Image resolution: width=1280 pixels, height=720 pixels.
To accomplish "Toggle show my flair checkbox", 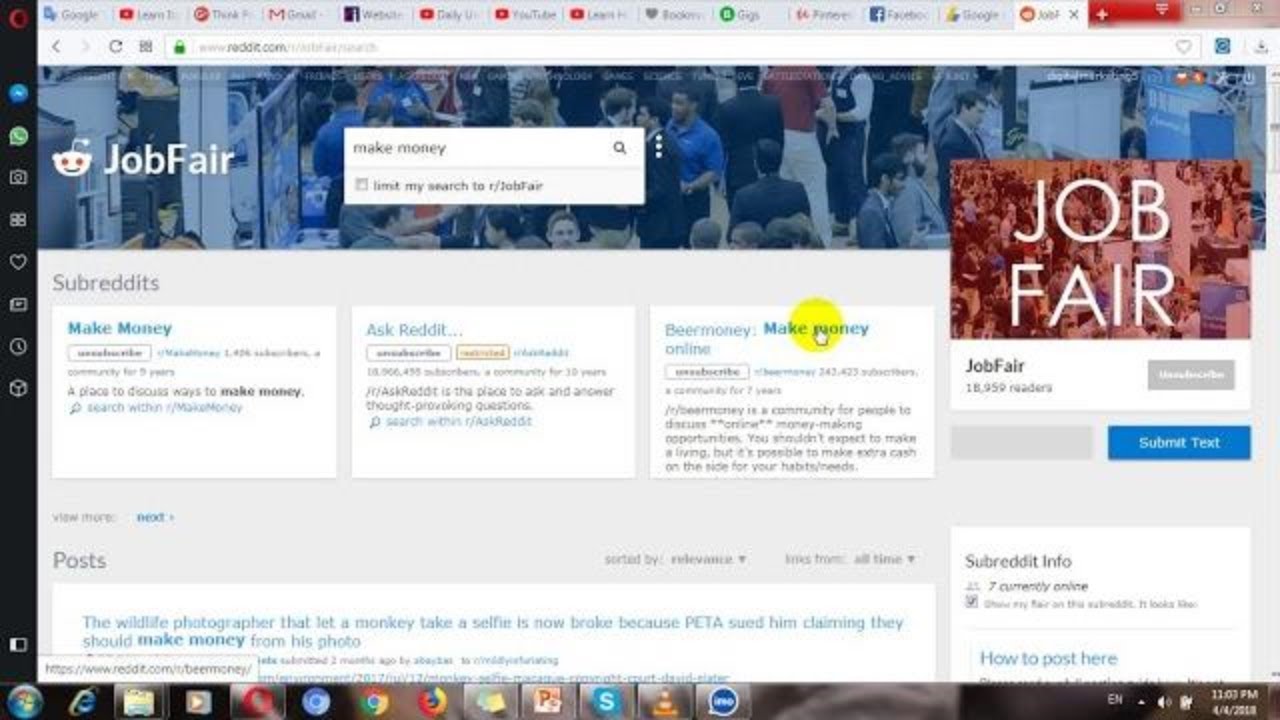I will point(972,602).
